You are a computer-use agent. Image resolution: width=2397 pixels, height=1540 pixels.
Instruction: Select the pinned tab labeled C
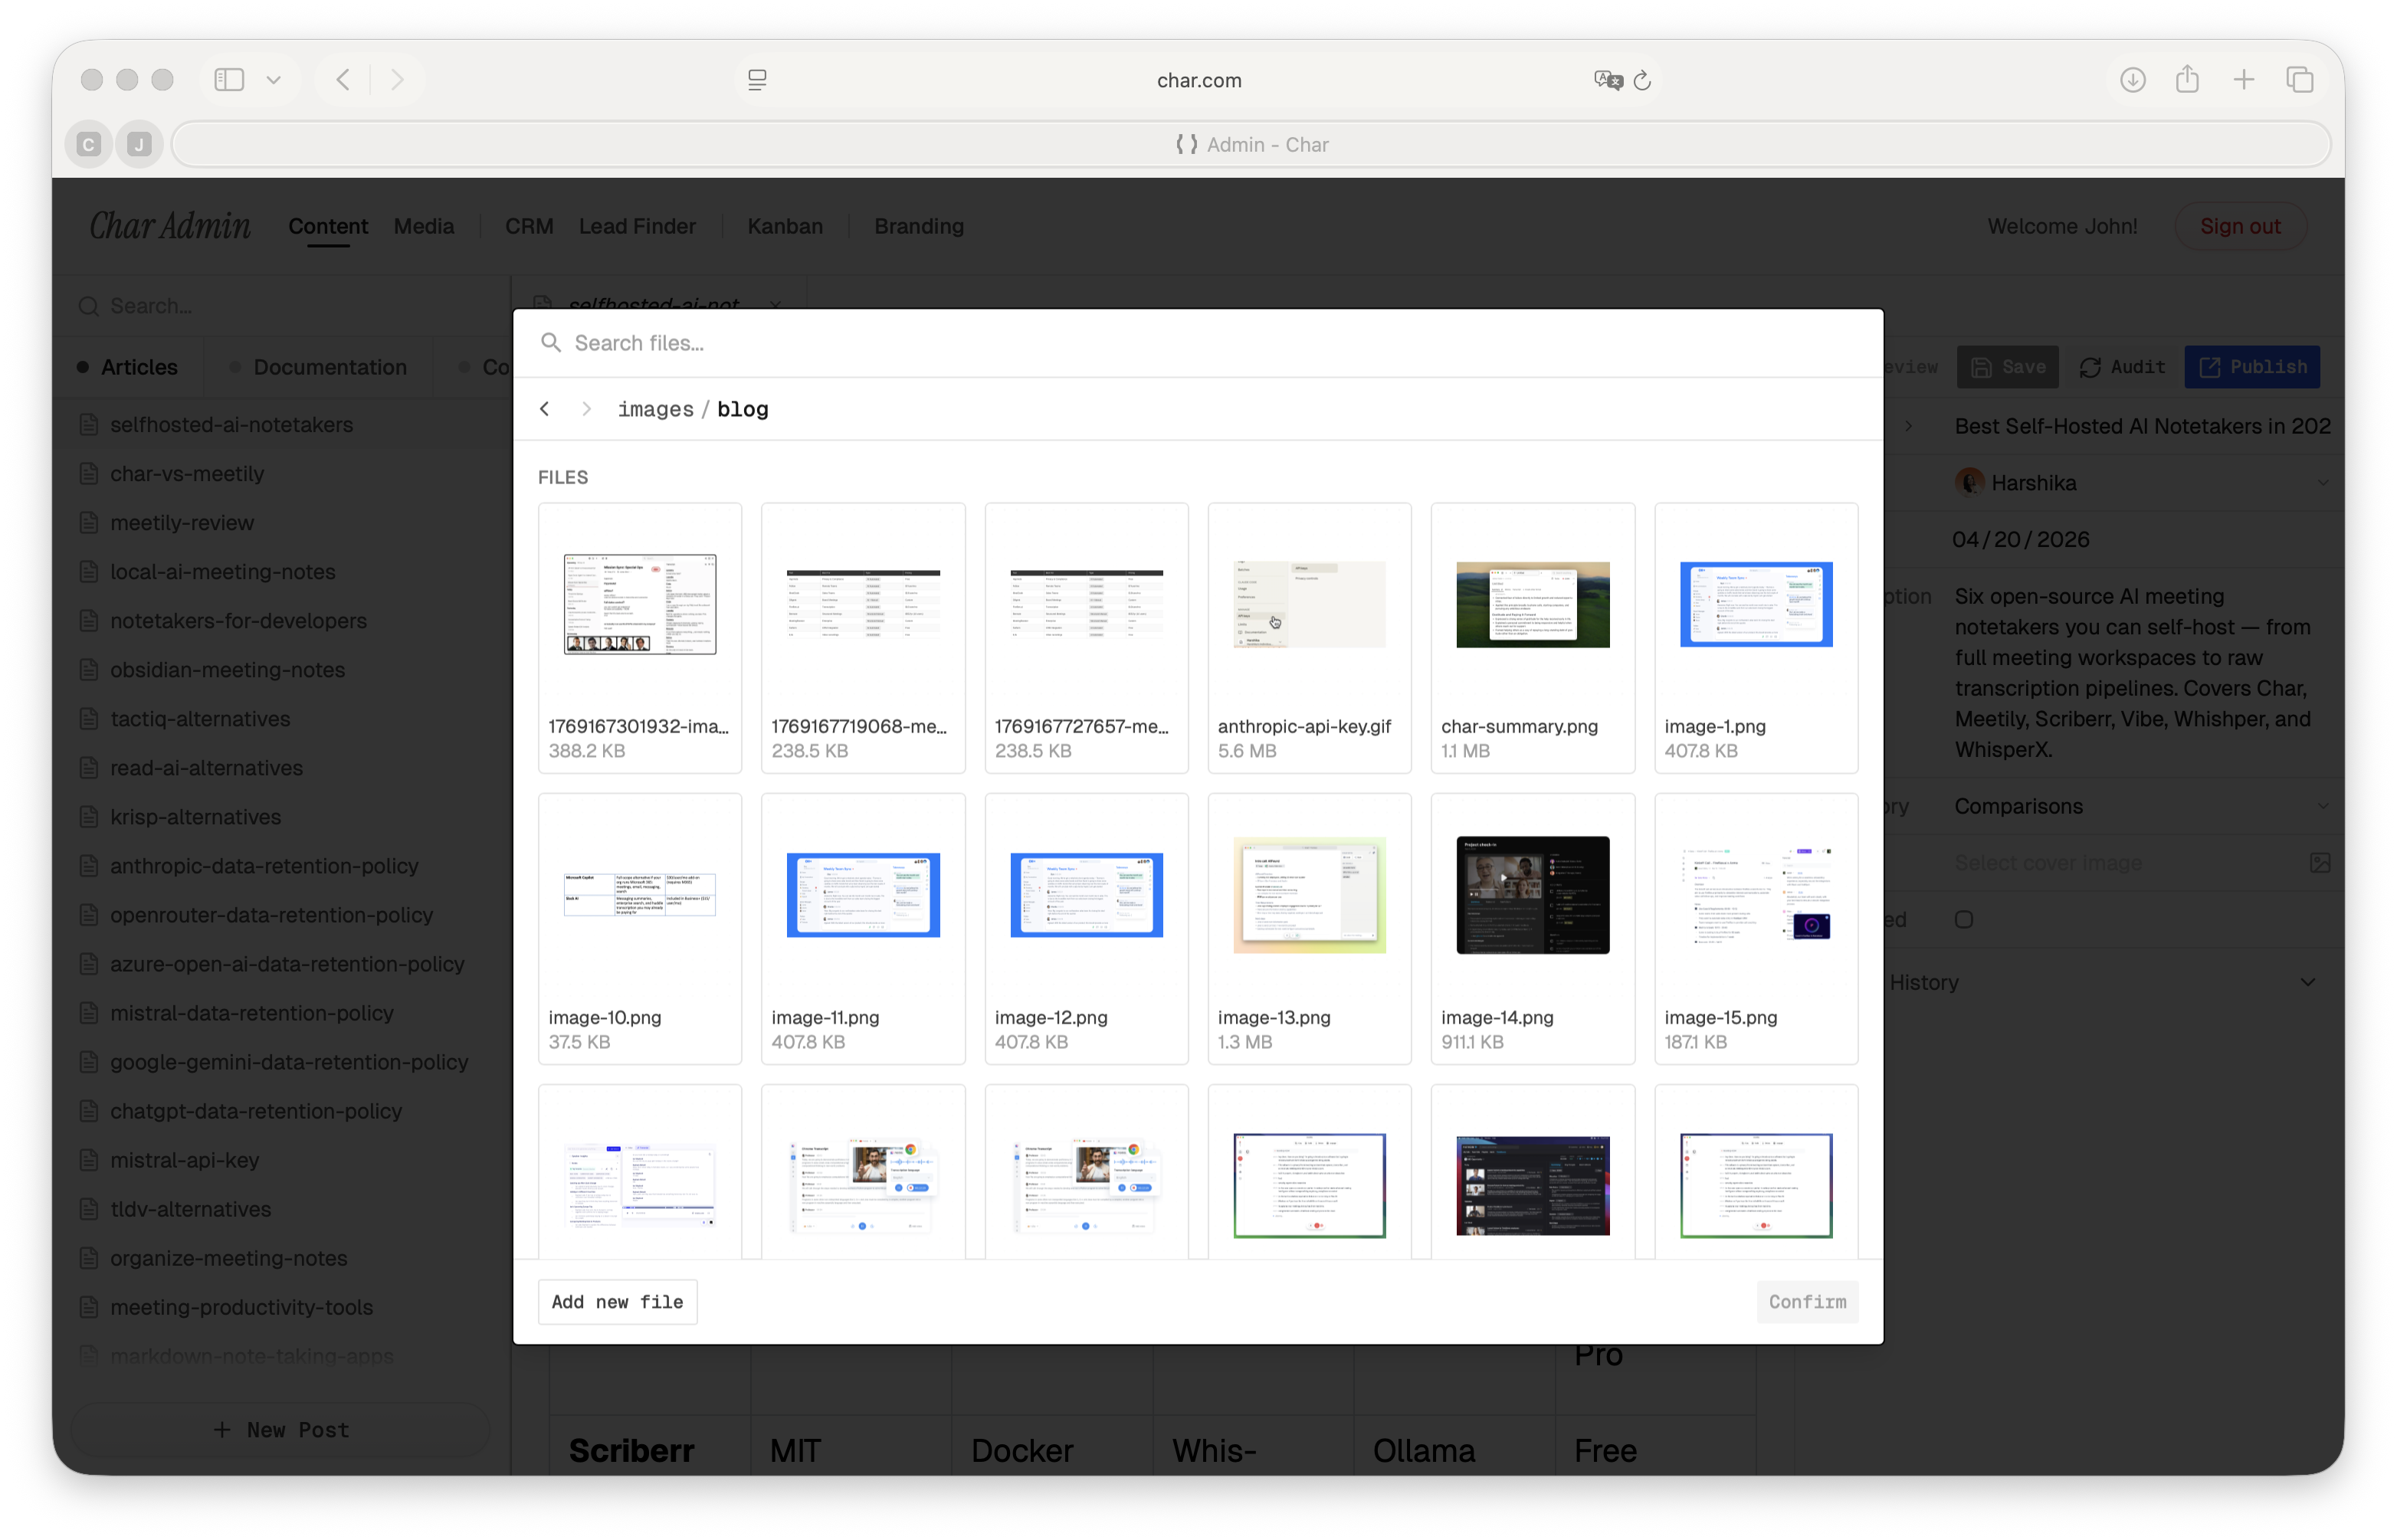(x=89, y=144)
